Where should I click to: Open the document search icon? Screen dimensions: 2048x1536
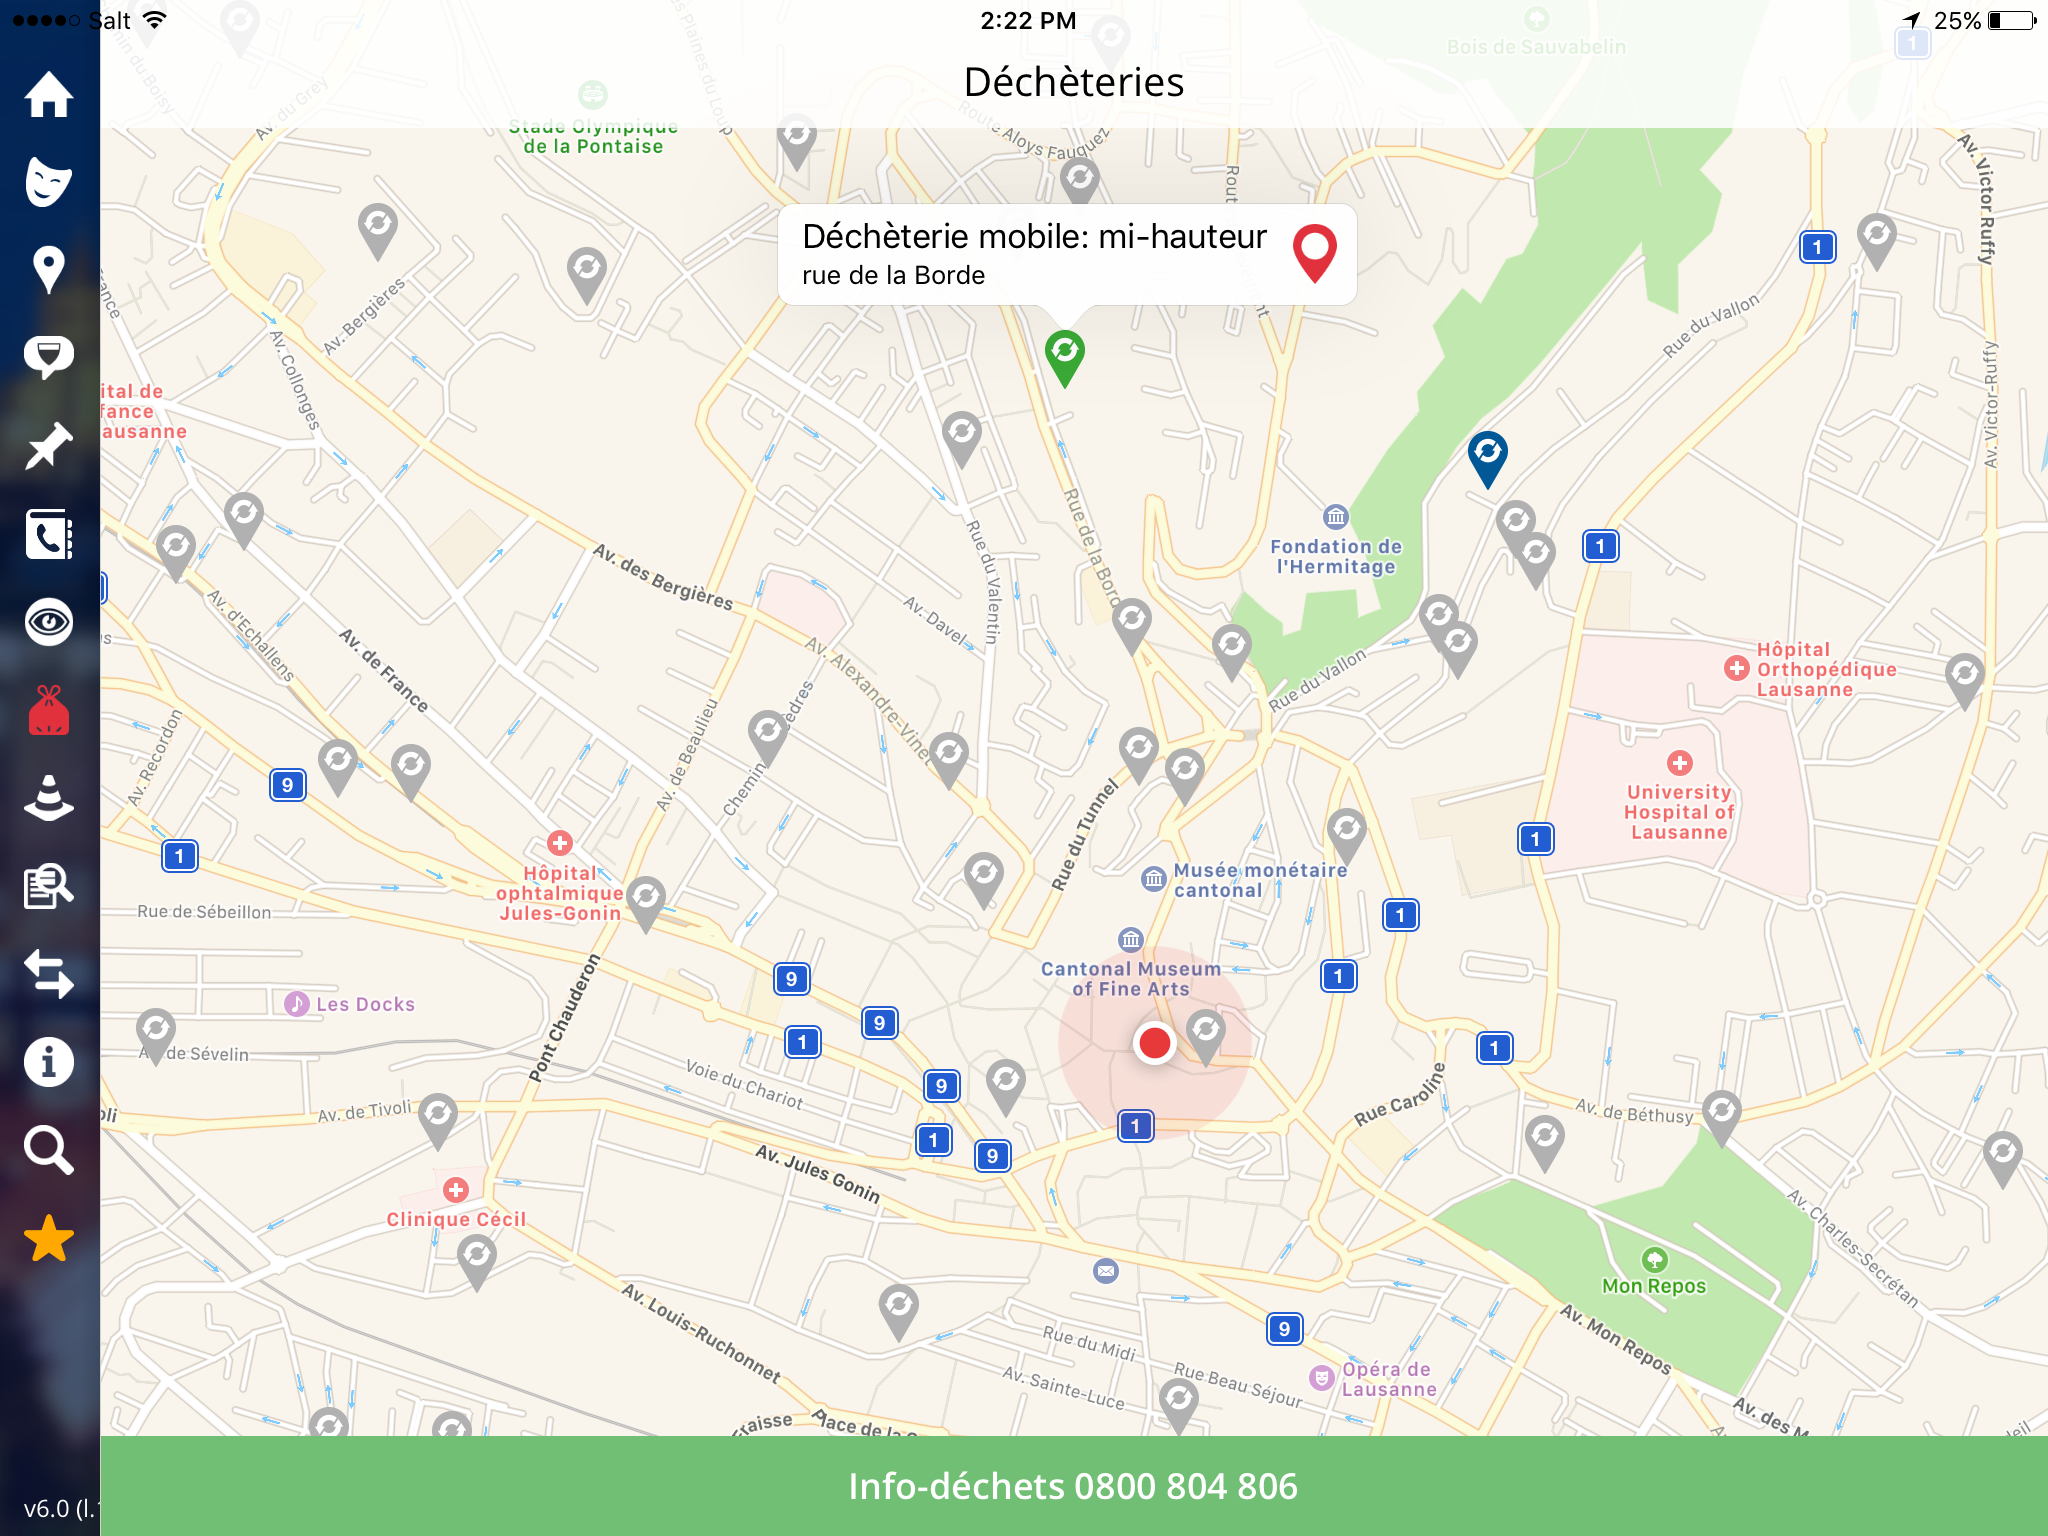(48, 886)
